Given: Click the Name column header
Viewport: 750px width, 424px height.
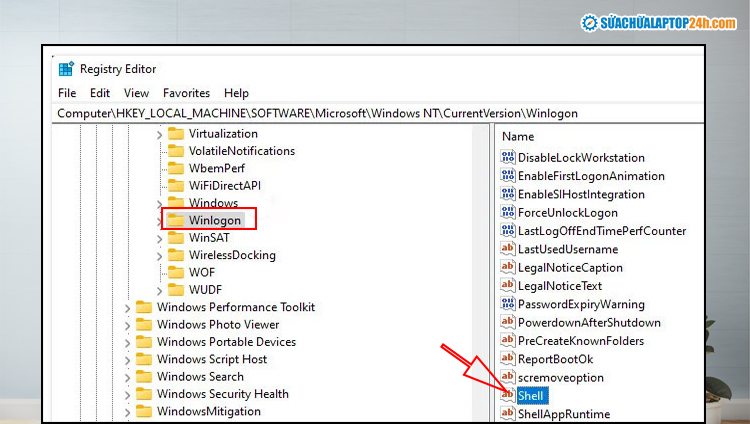Looking at the screenshot, I should coord(518,136).
